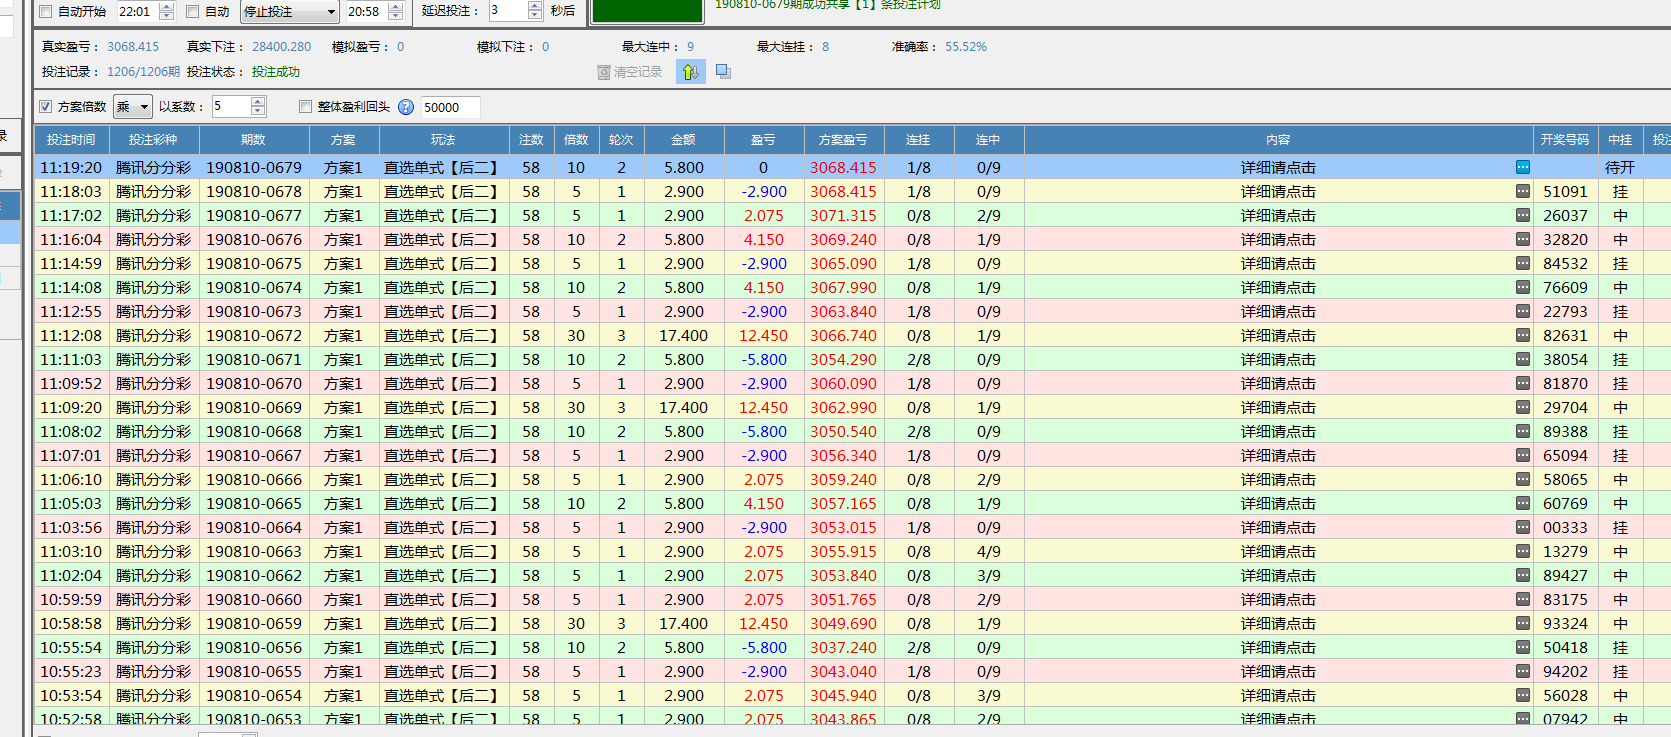
Task: Enable the 自动 checkbox before 停止投注
Action: (x=192, y=12)
